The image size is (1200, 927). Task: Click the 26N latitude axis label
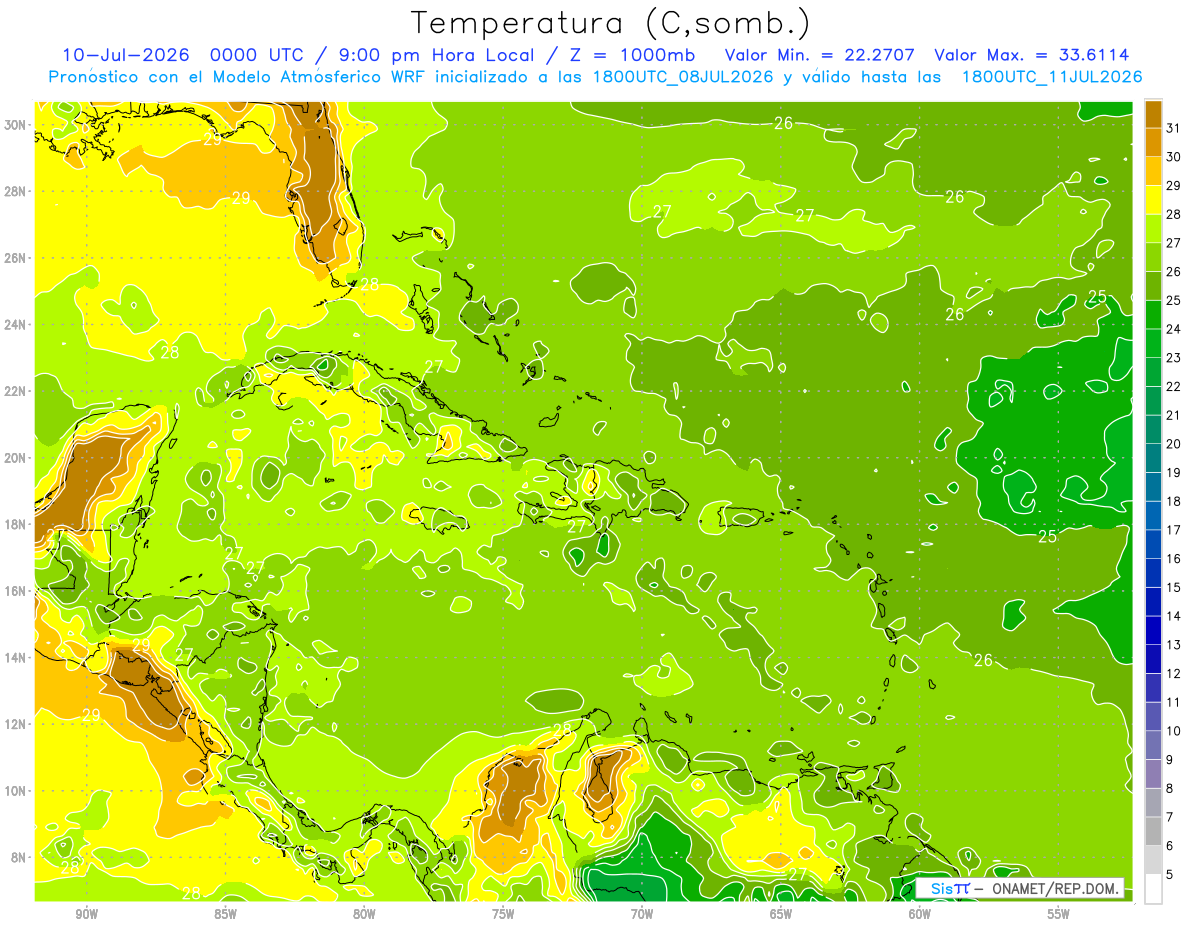(15, 258)
